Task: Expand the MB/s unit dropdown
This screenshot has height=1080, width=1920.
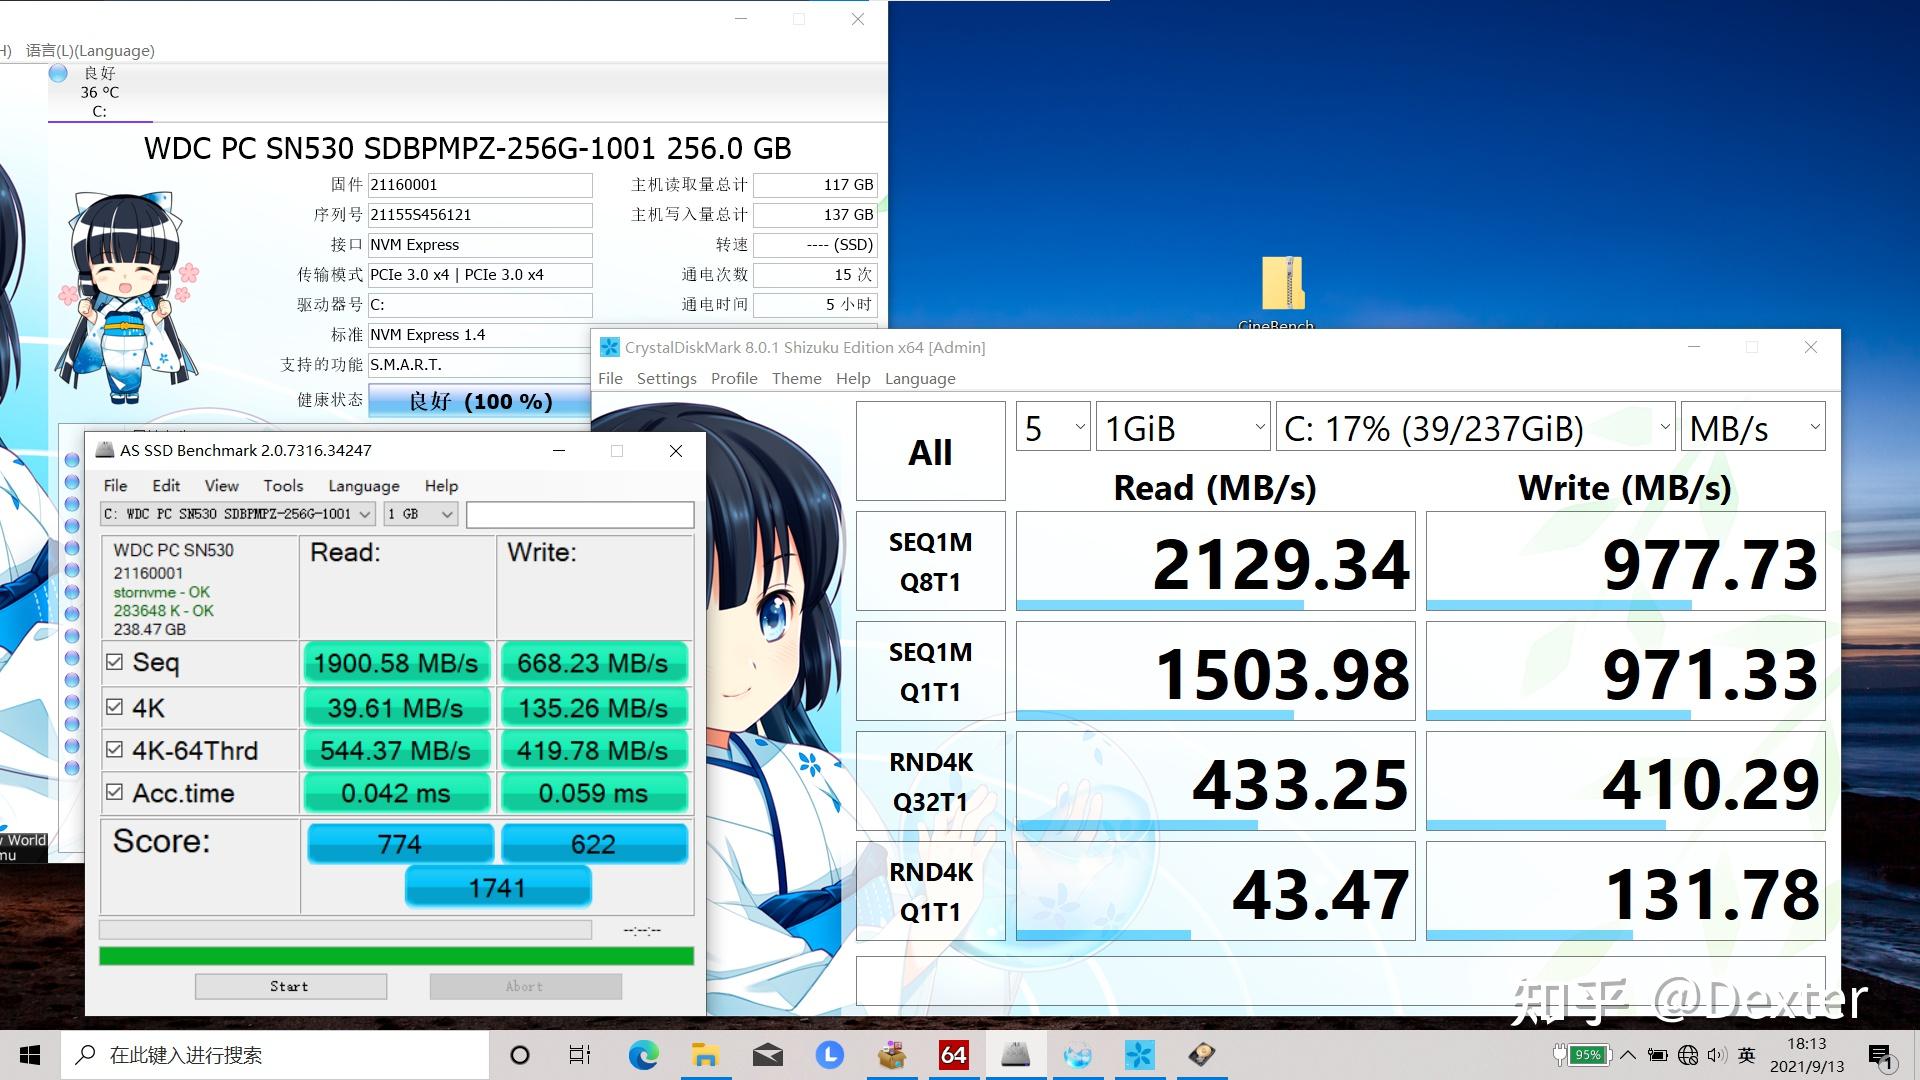Action: pyautogui.click(x=1752, y=428)
